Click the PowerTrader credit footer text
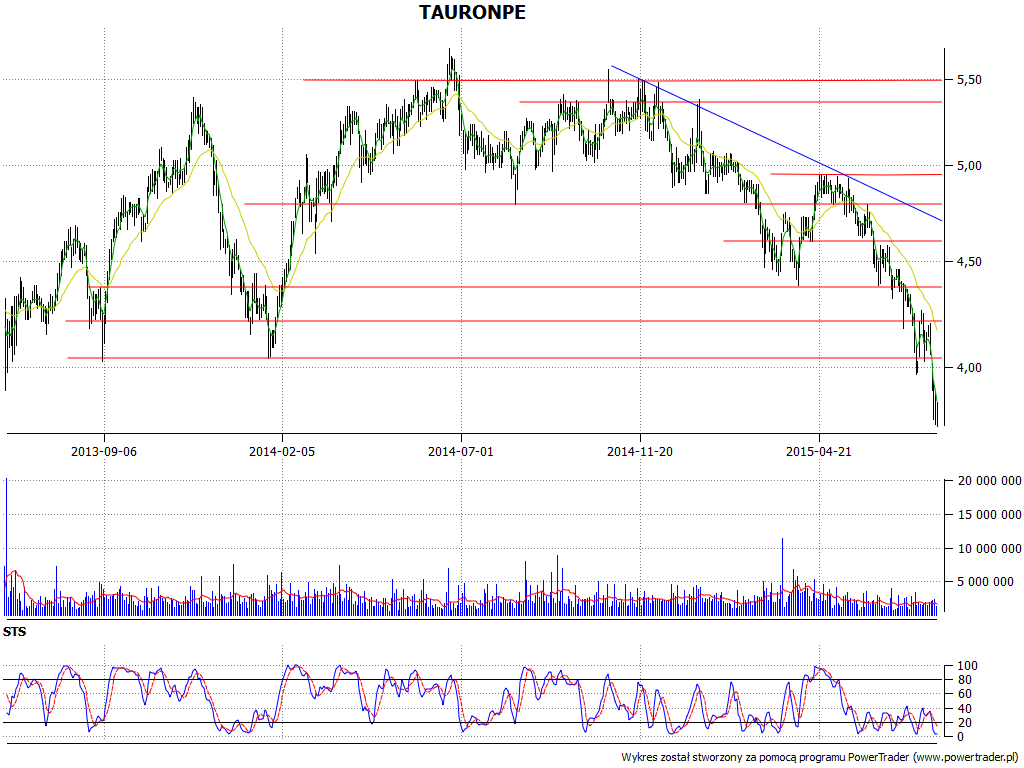The height and width of the screenshot is (768, 1024). pyautogui.click(x=821, y=758)
